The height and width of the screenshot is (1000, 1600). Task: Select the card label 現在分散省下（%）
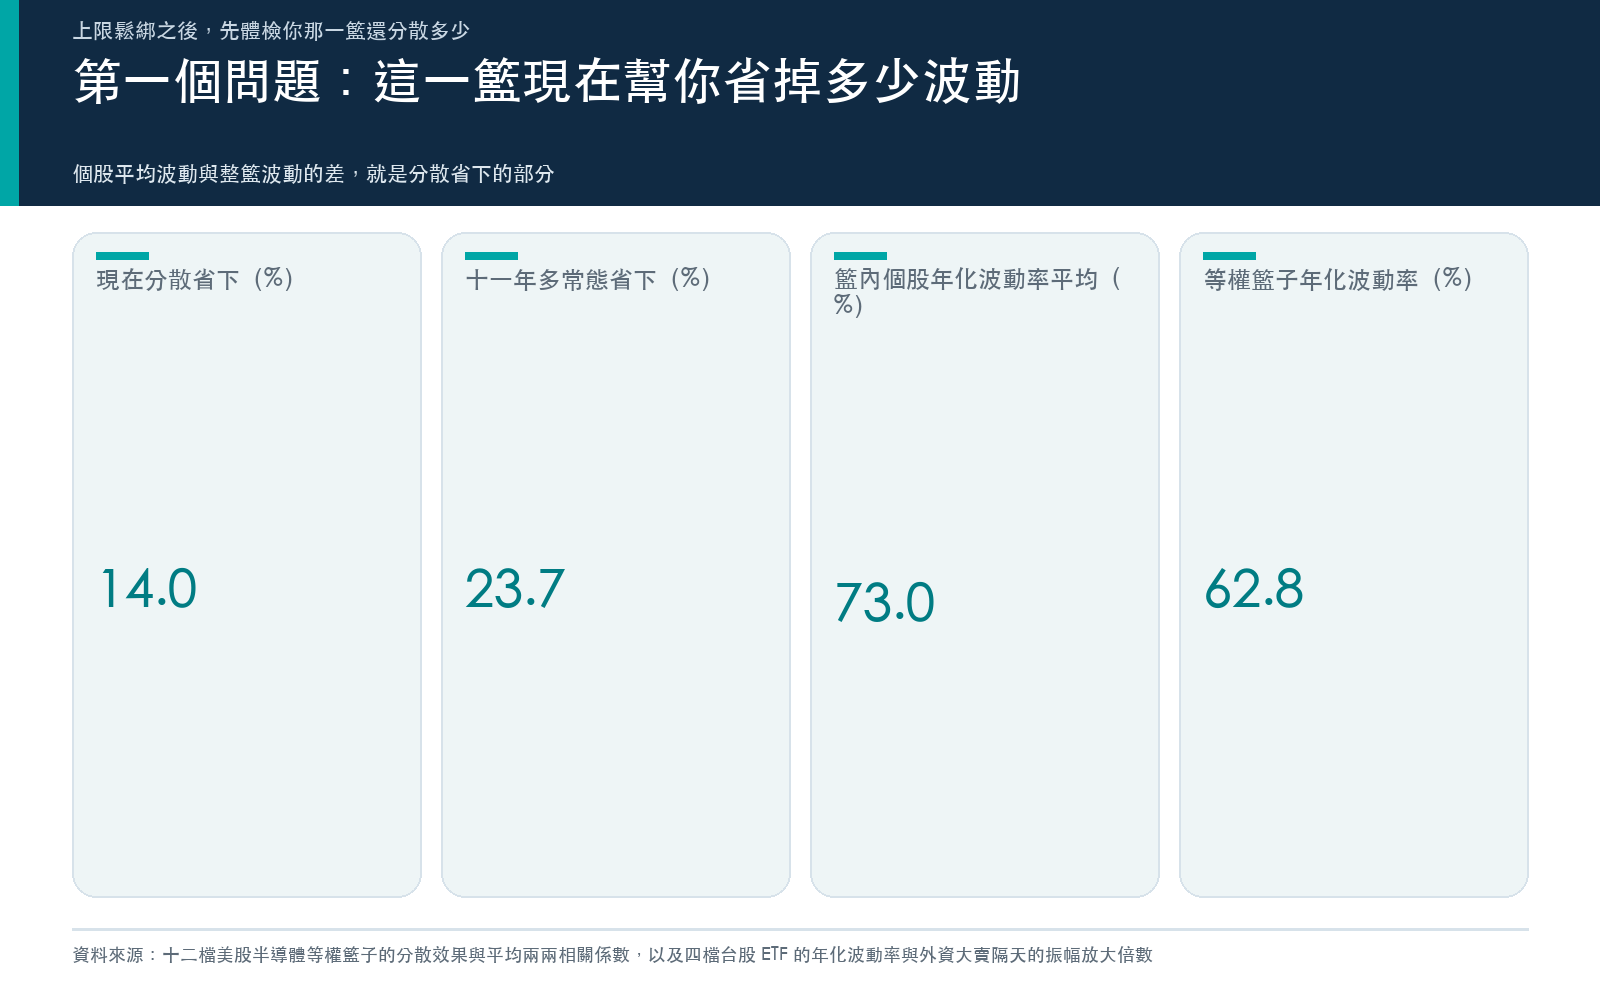point(196,279)
